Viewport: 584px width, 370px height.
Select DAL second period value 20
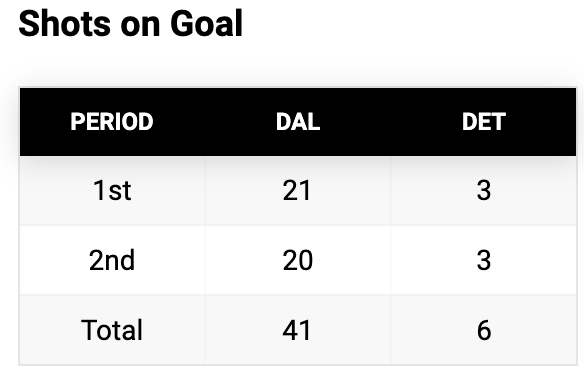click(x=298, y=260)
